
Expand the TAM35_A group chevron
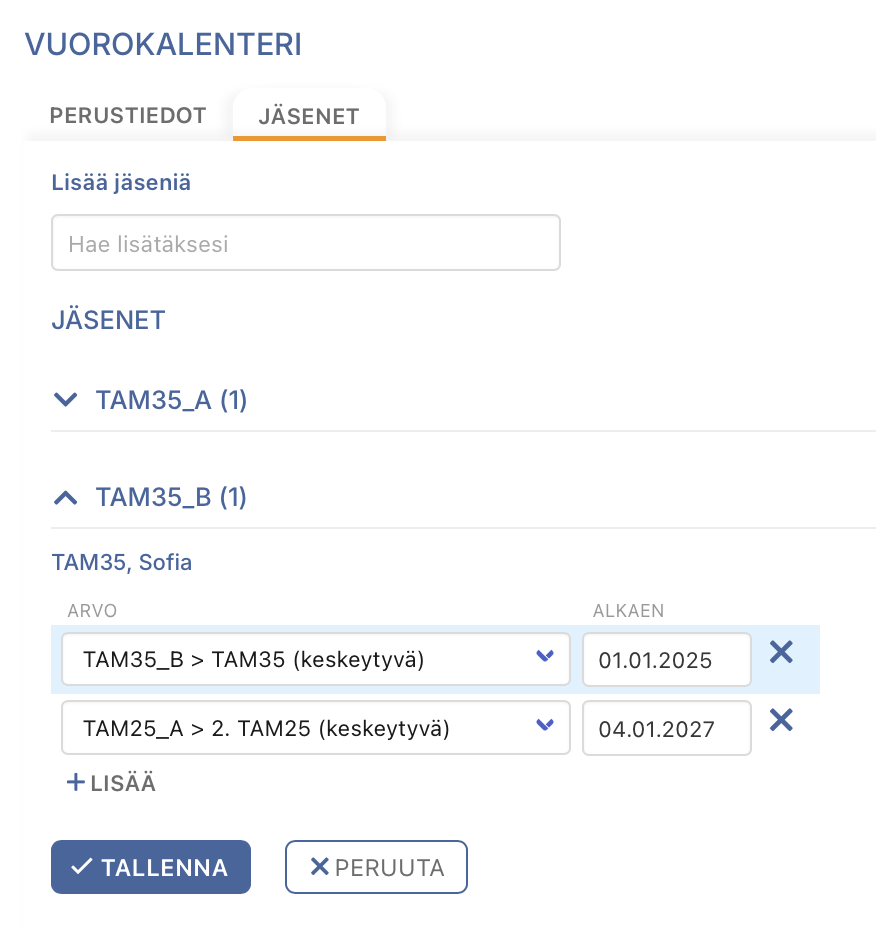65,399
